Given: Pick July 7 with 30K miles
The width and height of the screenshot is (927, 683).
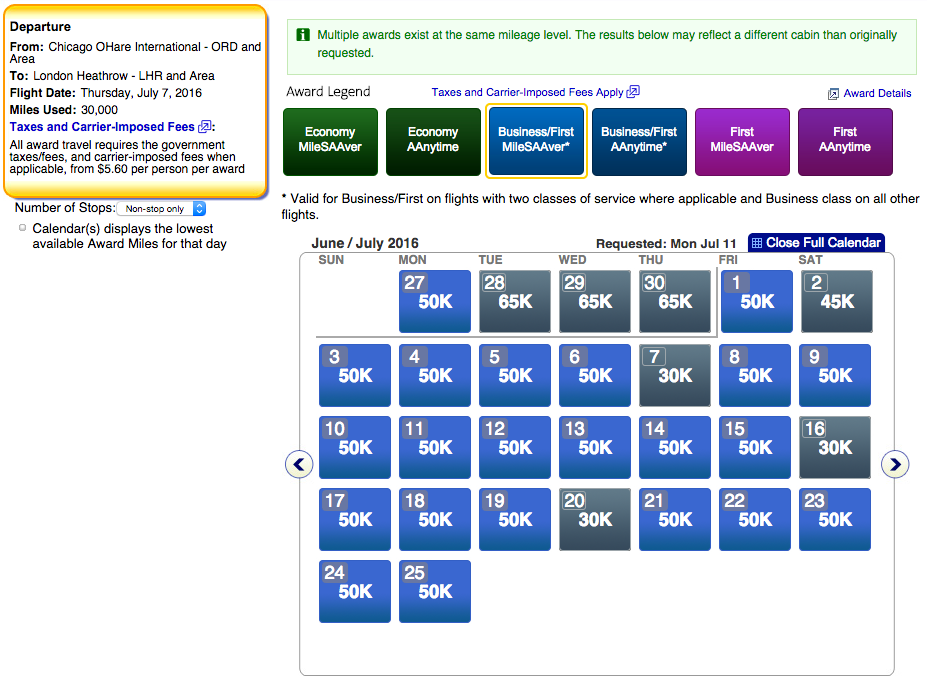Looking at the screenshot, I should 675,375.
